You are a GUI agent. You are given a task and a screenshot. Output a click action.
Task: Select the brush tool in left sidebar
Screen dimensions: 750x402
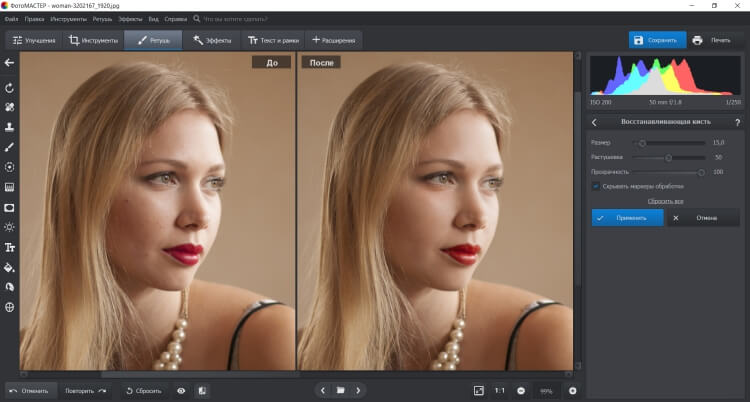[x=9, y=147]
